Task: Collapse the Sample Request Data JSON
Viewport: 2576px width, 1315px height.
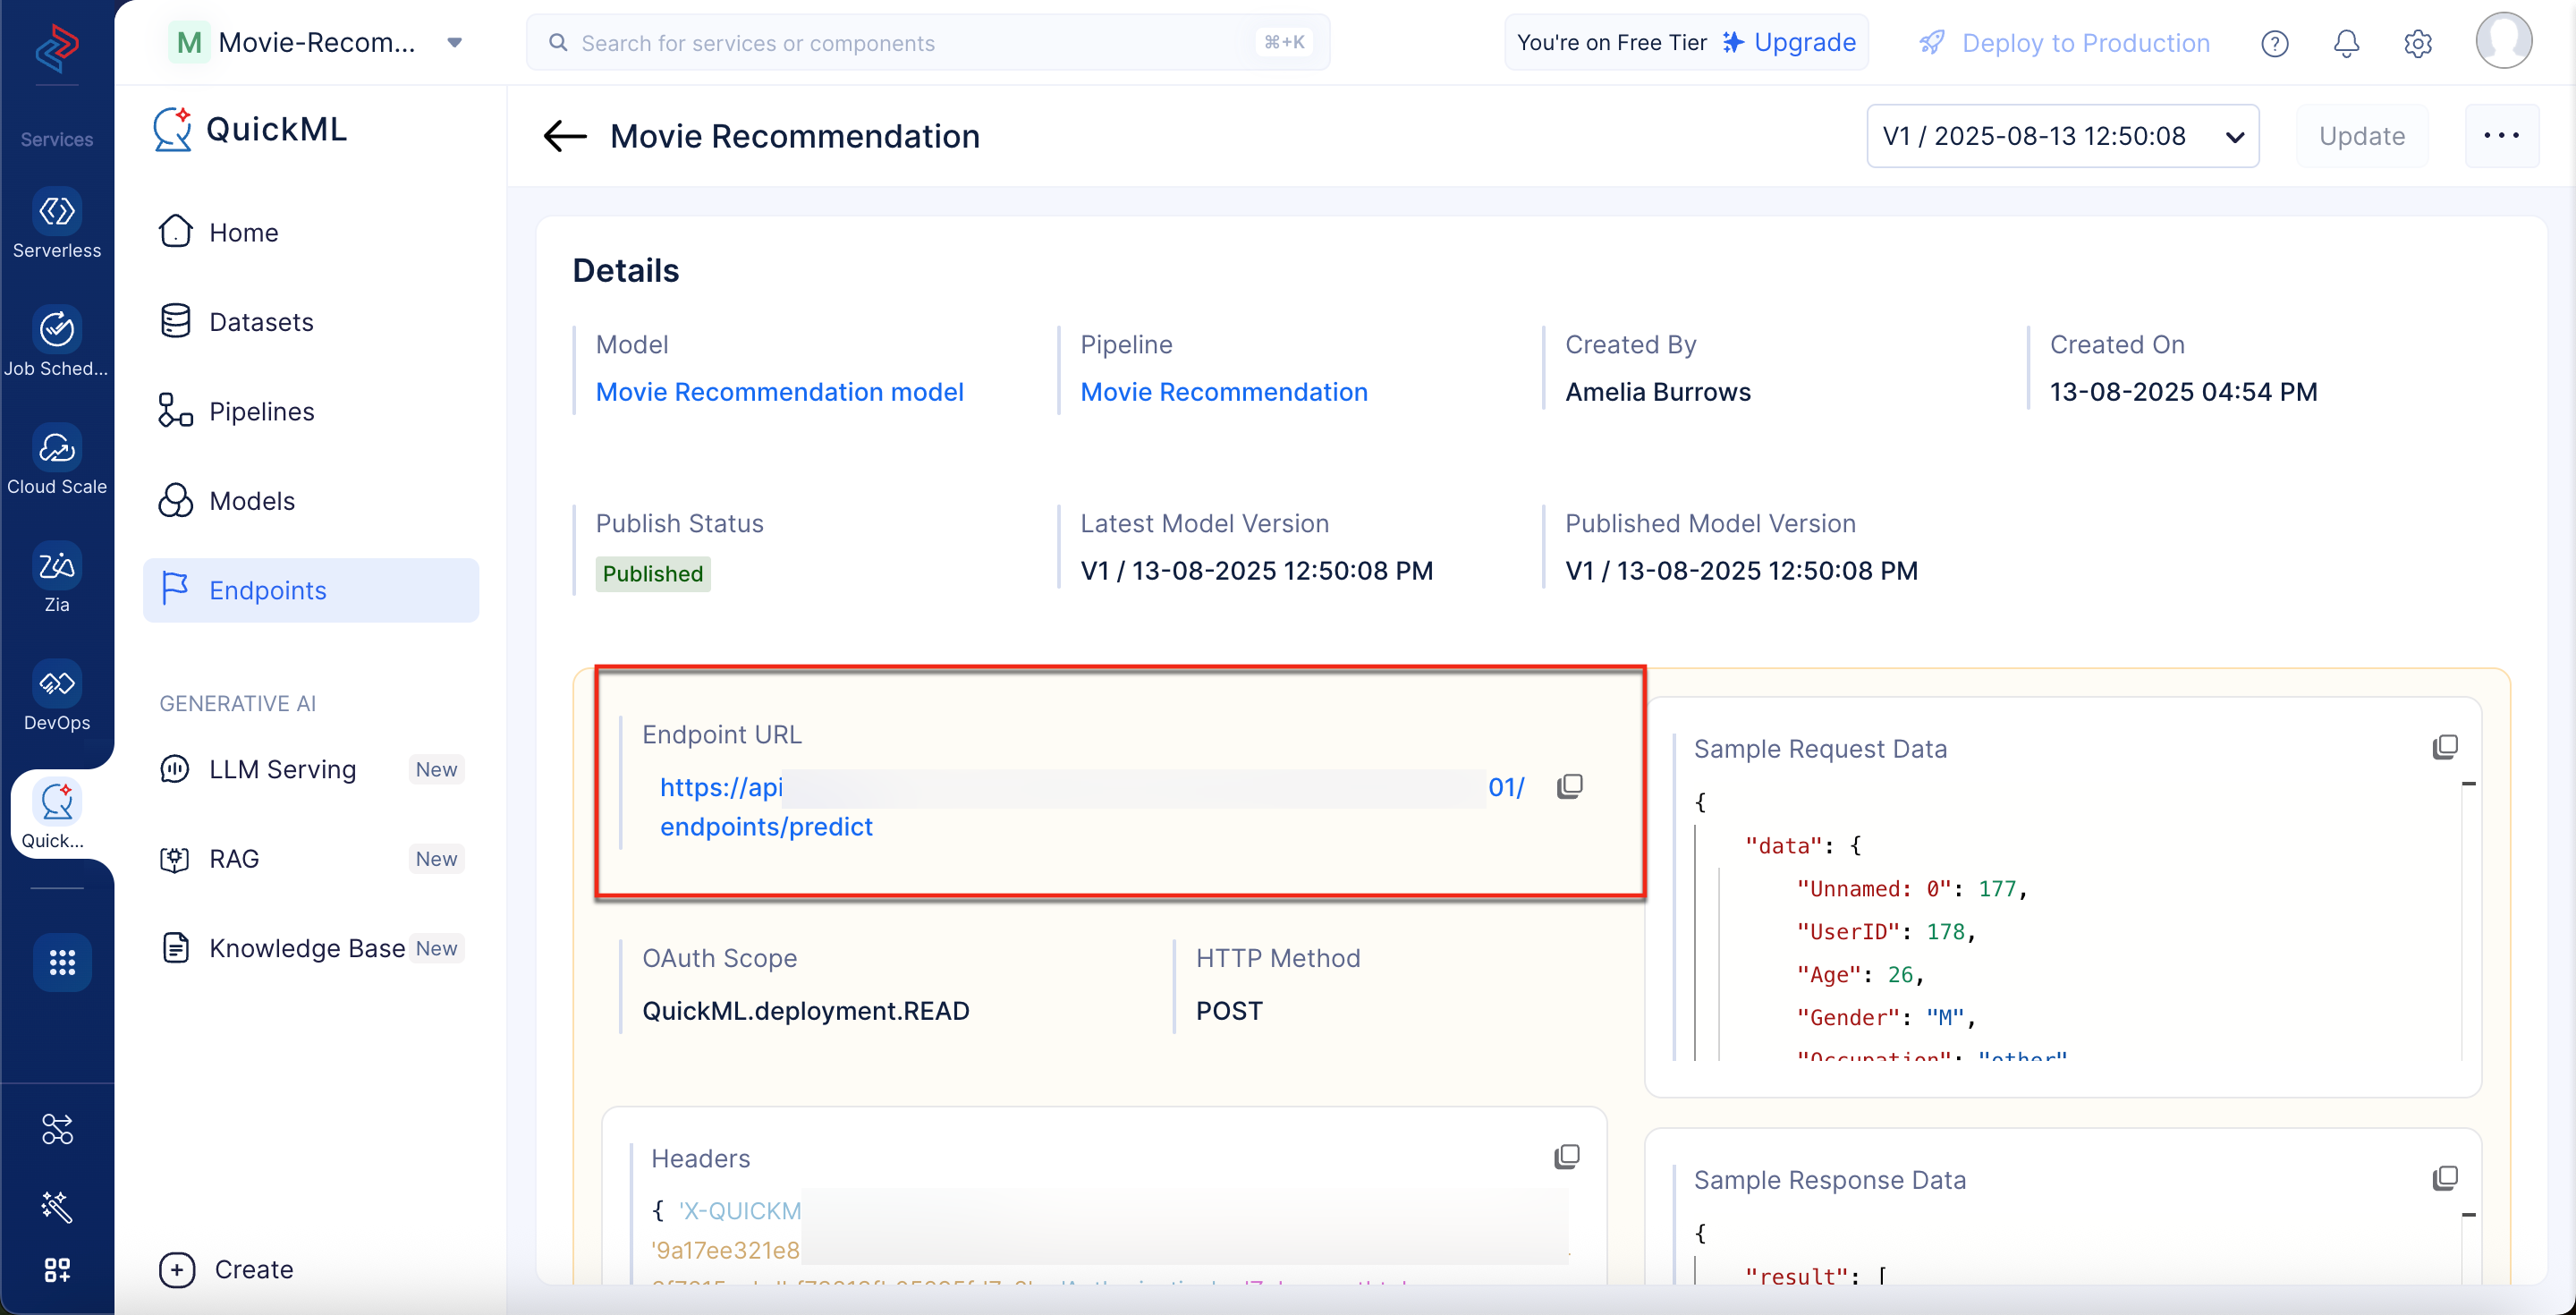Action: [2469, 784]
